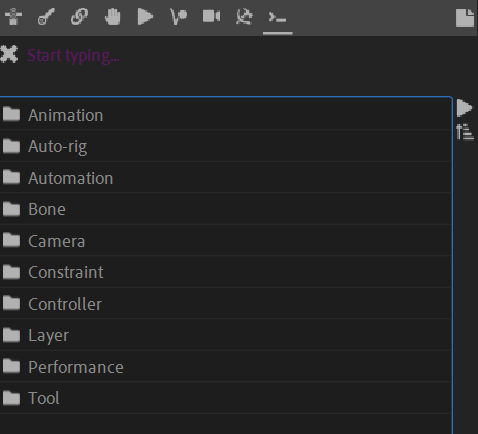
Task: Open the Bone category item
Action: pyautogui.click(x=225, y=209)
